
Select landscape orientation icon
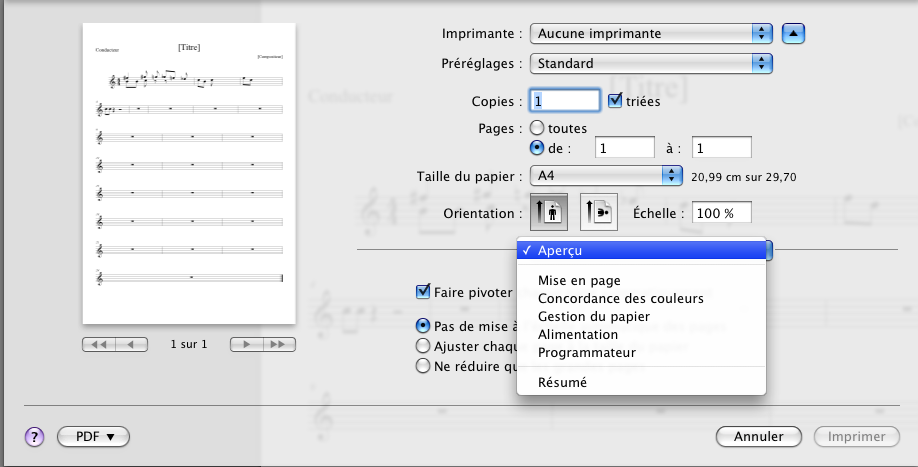pos(598,213)
